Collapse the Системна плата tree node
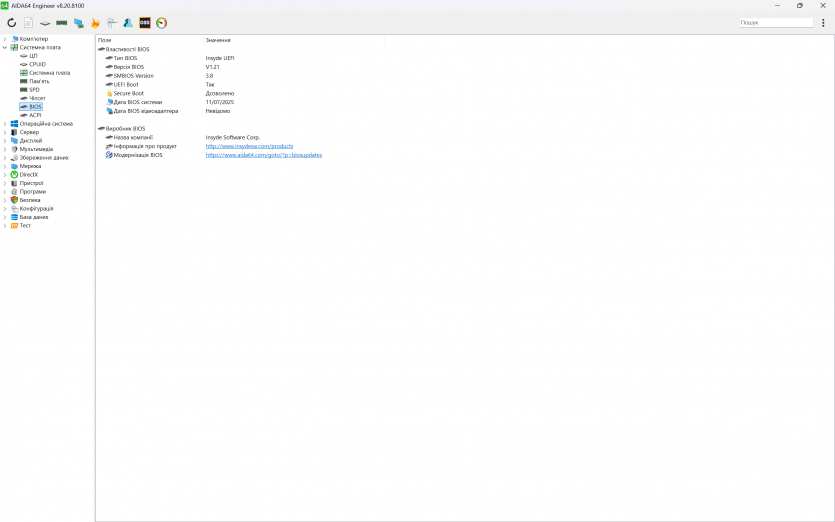 tap(5, 47)
